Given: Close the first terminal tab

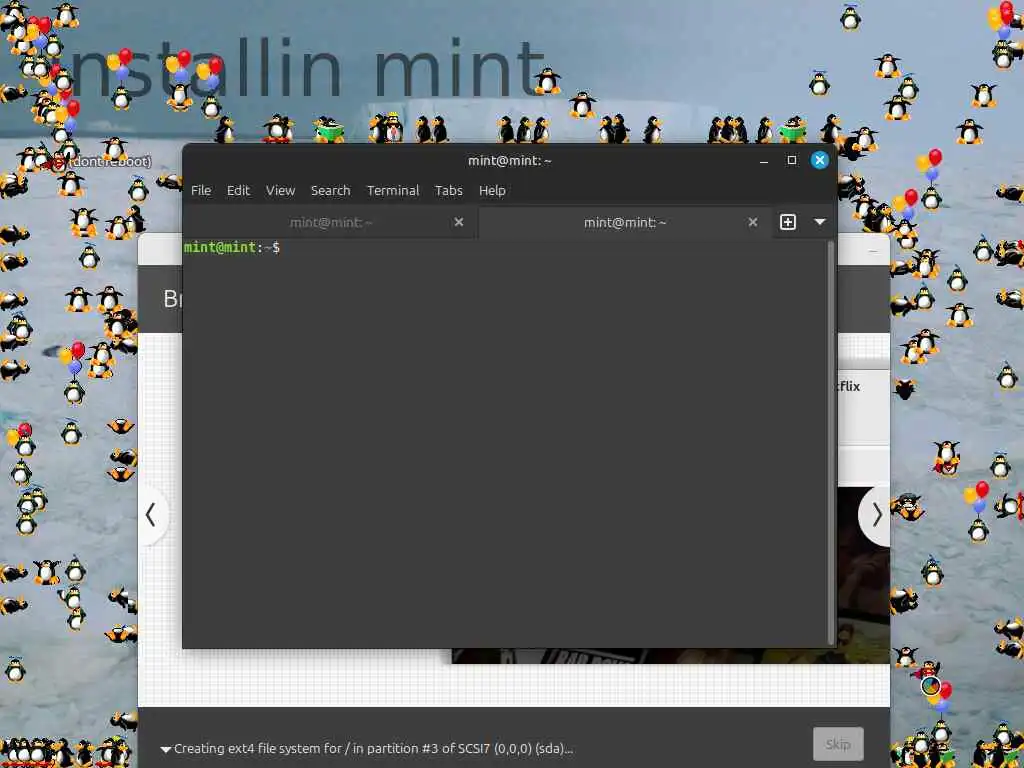Looking at the screenshot, I should 458,222.
